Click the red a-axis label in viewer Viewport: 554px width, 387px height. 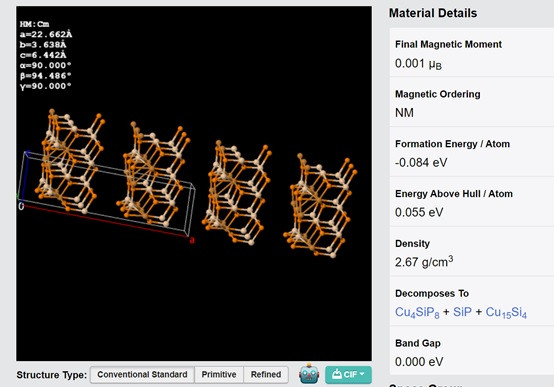(x=192, y=241)
